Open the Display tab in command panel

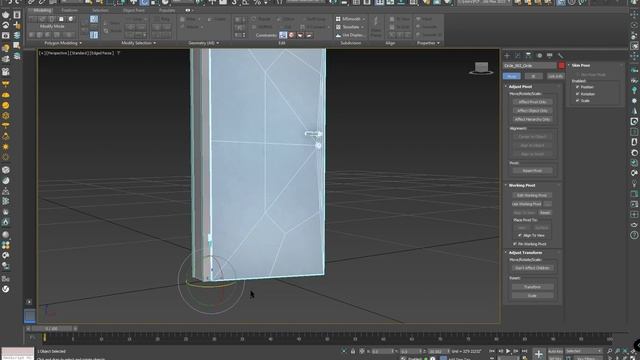(x=550, y=55)
